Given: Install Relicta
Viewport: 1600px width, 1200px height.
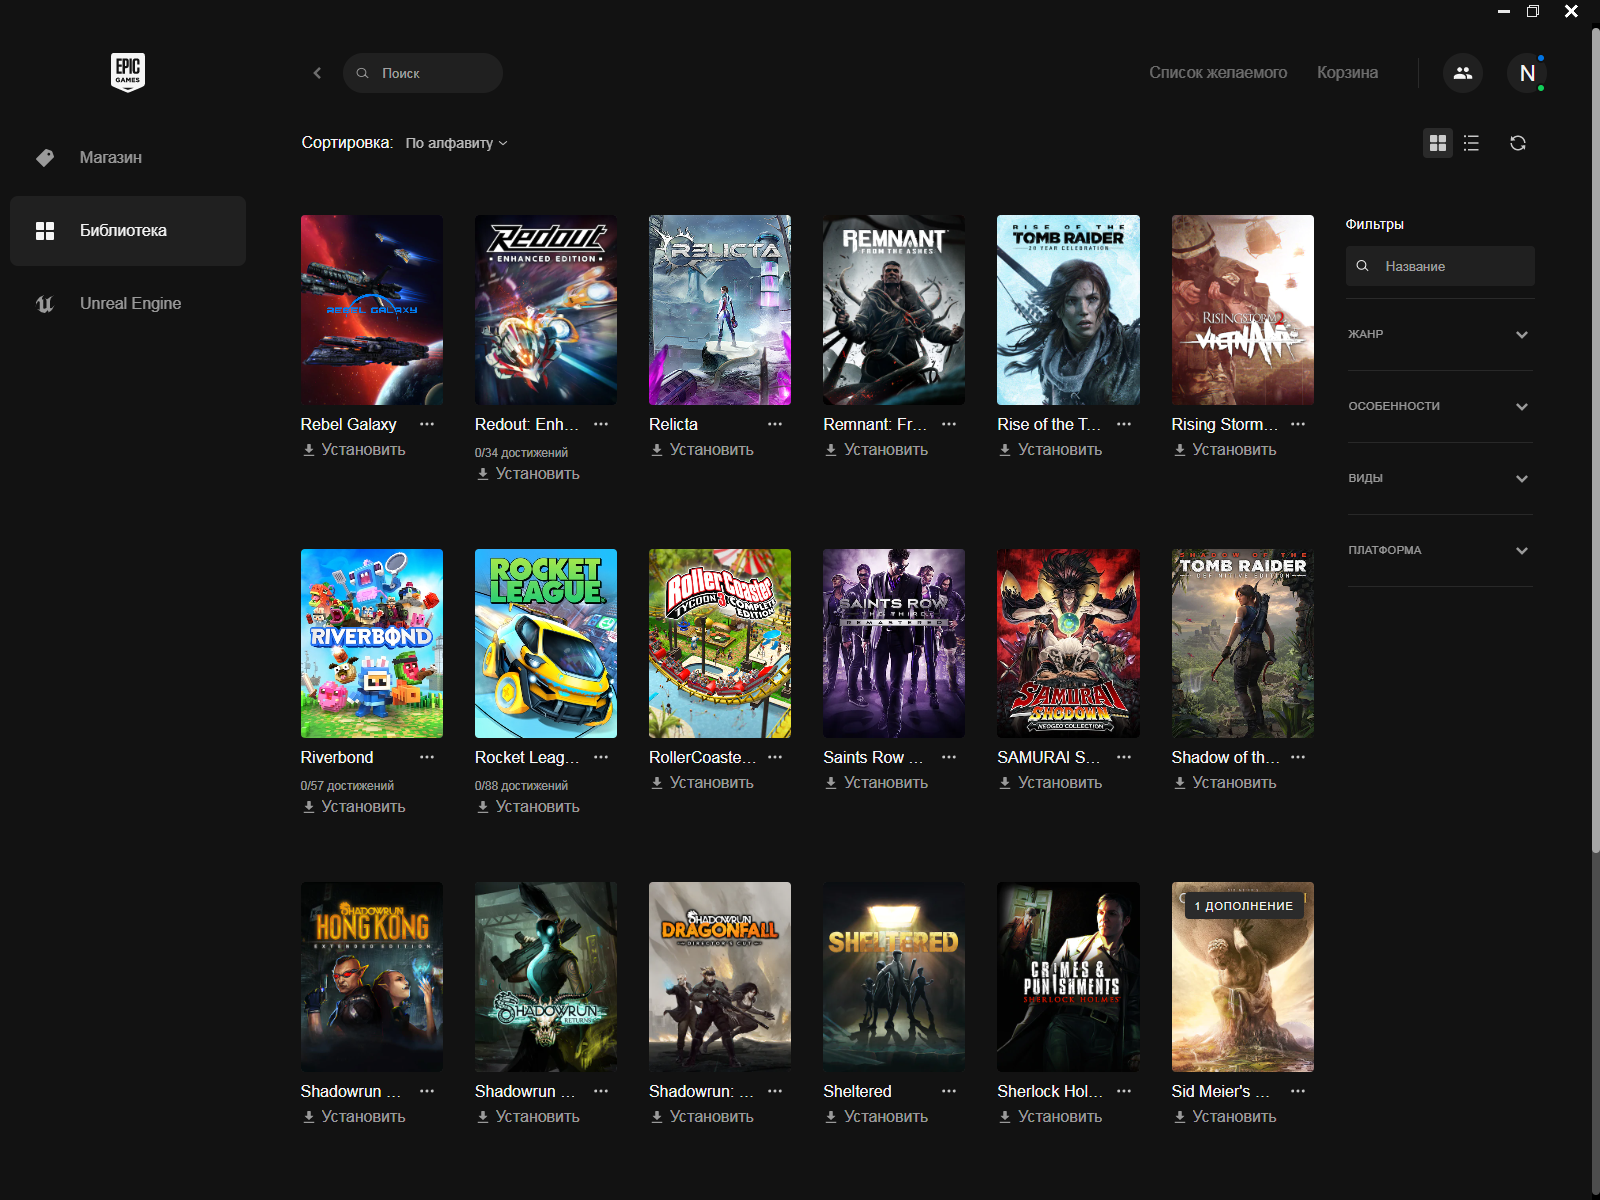Looking at the screenshot, I should pyautogui.click(x=702, y=450).
